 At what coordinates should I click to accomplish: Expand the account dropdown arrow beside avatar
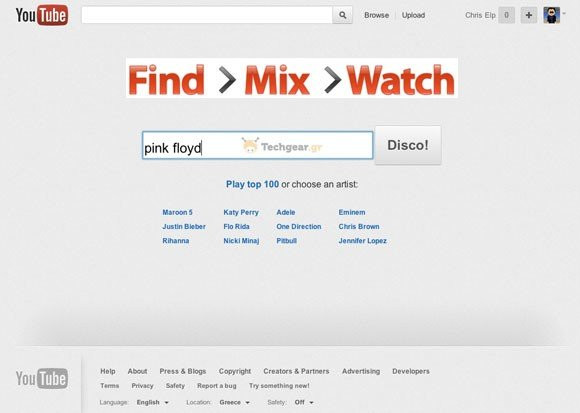(564, 14)
